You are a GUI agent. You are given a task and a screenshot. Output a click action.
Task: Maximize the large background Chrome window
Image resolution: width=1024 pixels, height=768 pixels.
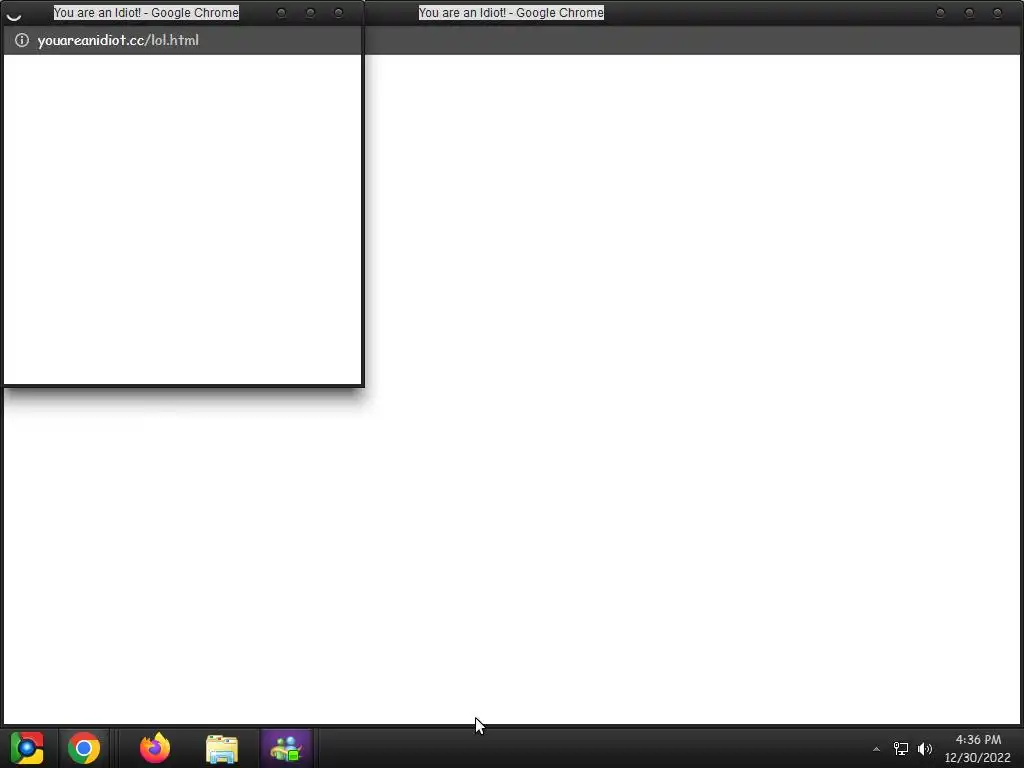click(969, 12)
